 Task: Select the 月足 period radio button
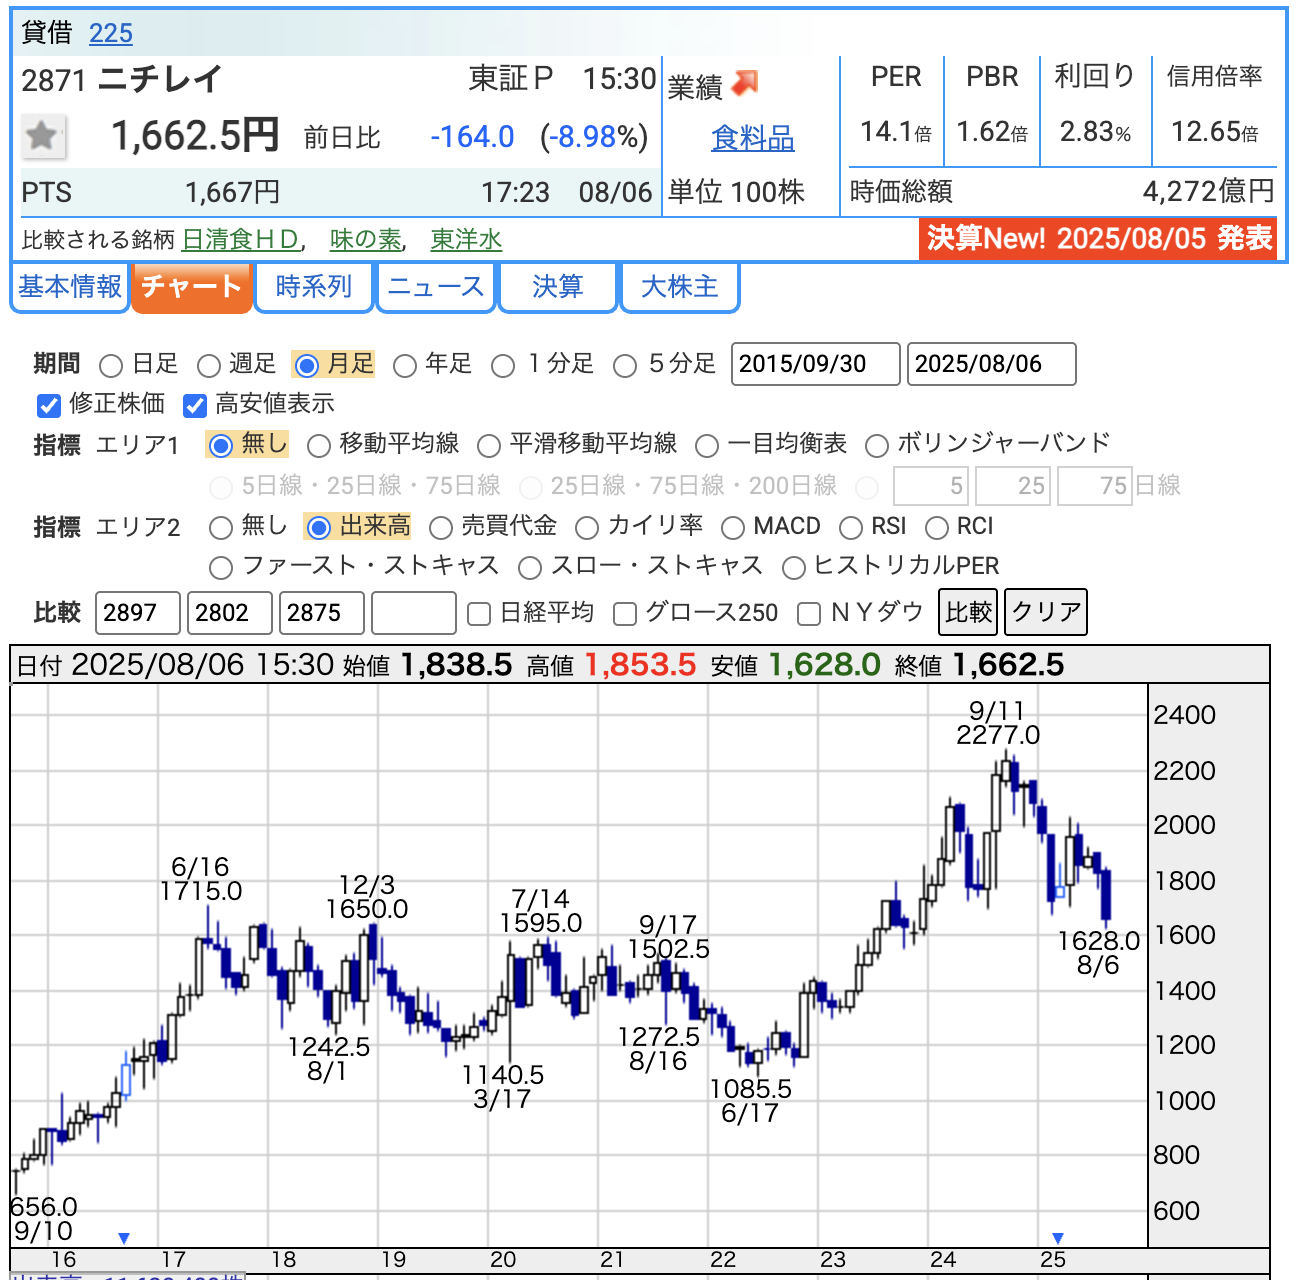click(307, 366)
